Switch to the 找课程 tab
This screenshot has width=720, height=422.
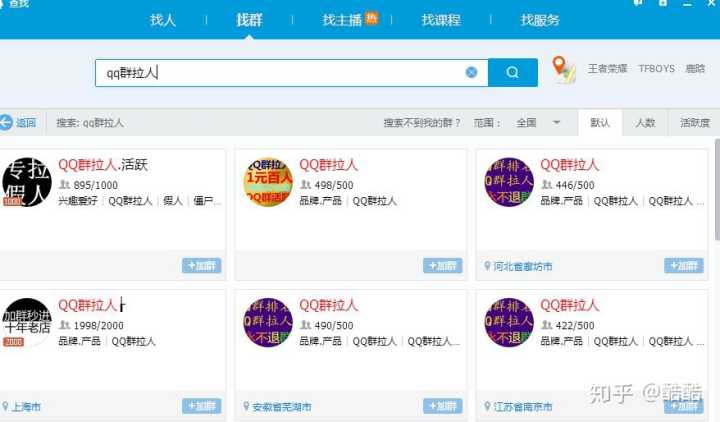coord(441,20)
